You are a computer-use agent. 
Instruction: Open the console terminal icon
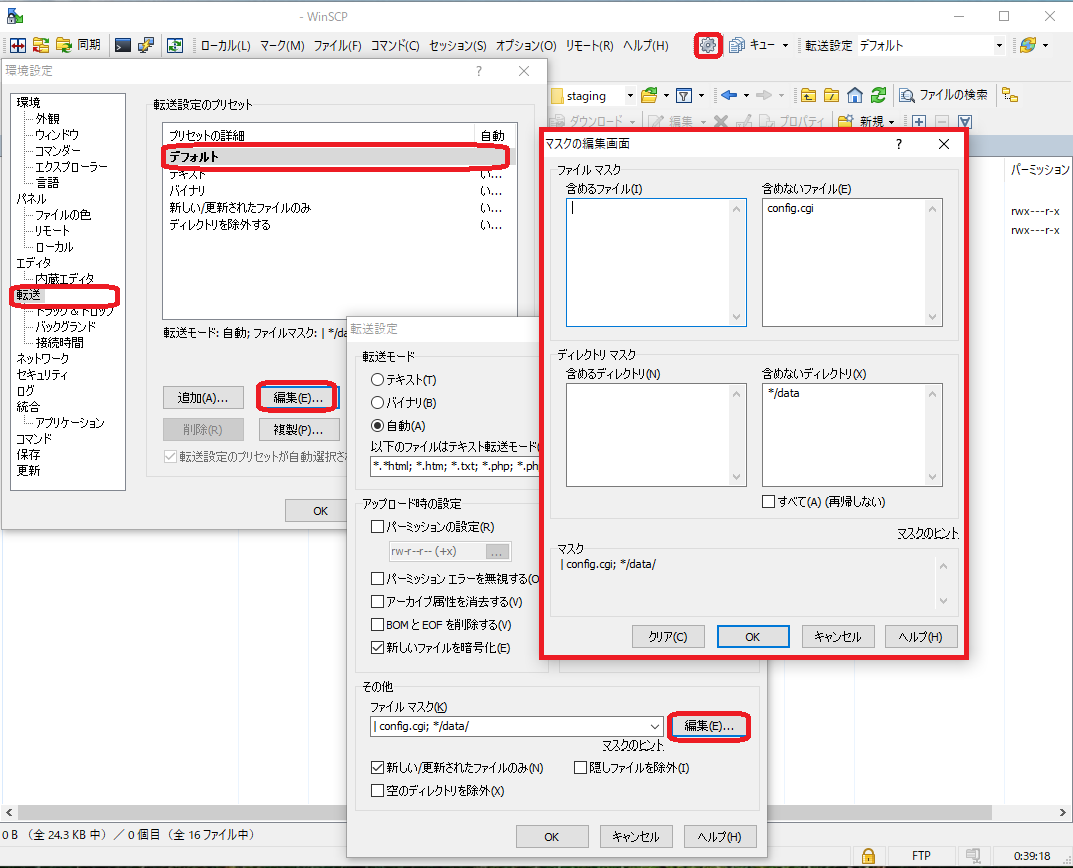pyautogui.click(x=123, y=45)
